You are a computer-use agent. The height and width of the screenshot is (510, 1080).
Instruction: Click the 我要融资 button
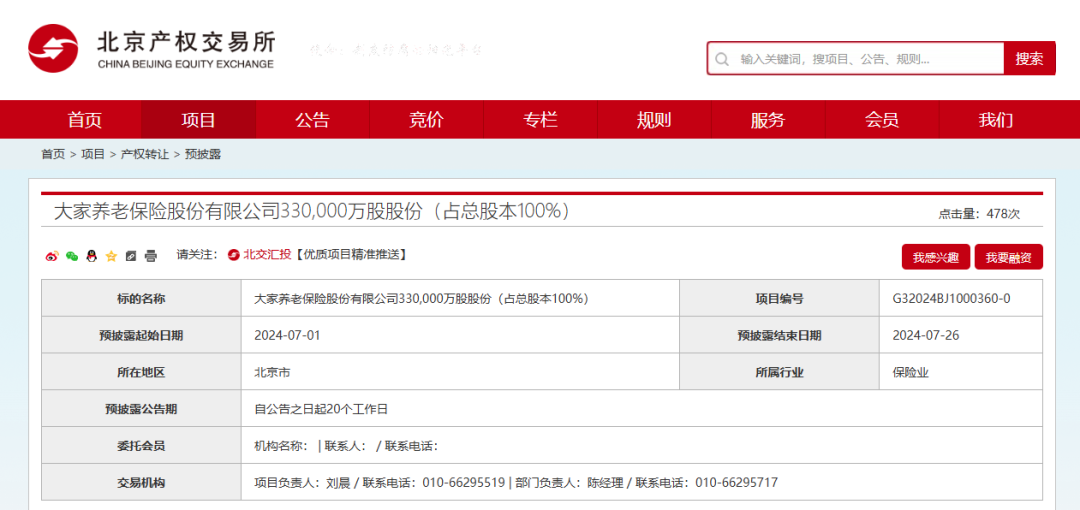1008,257
